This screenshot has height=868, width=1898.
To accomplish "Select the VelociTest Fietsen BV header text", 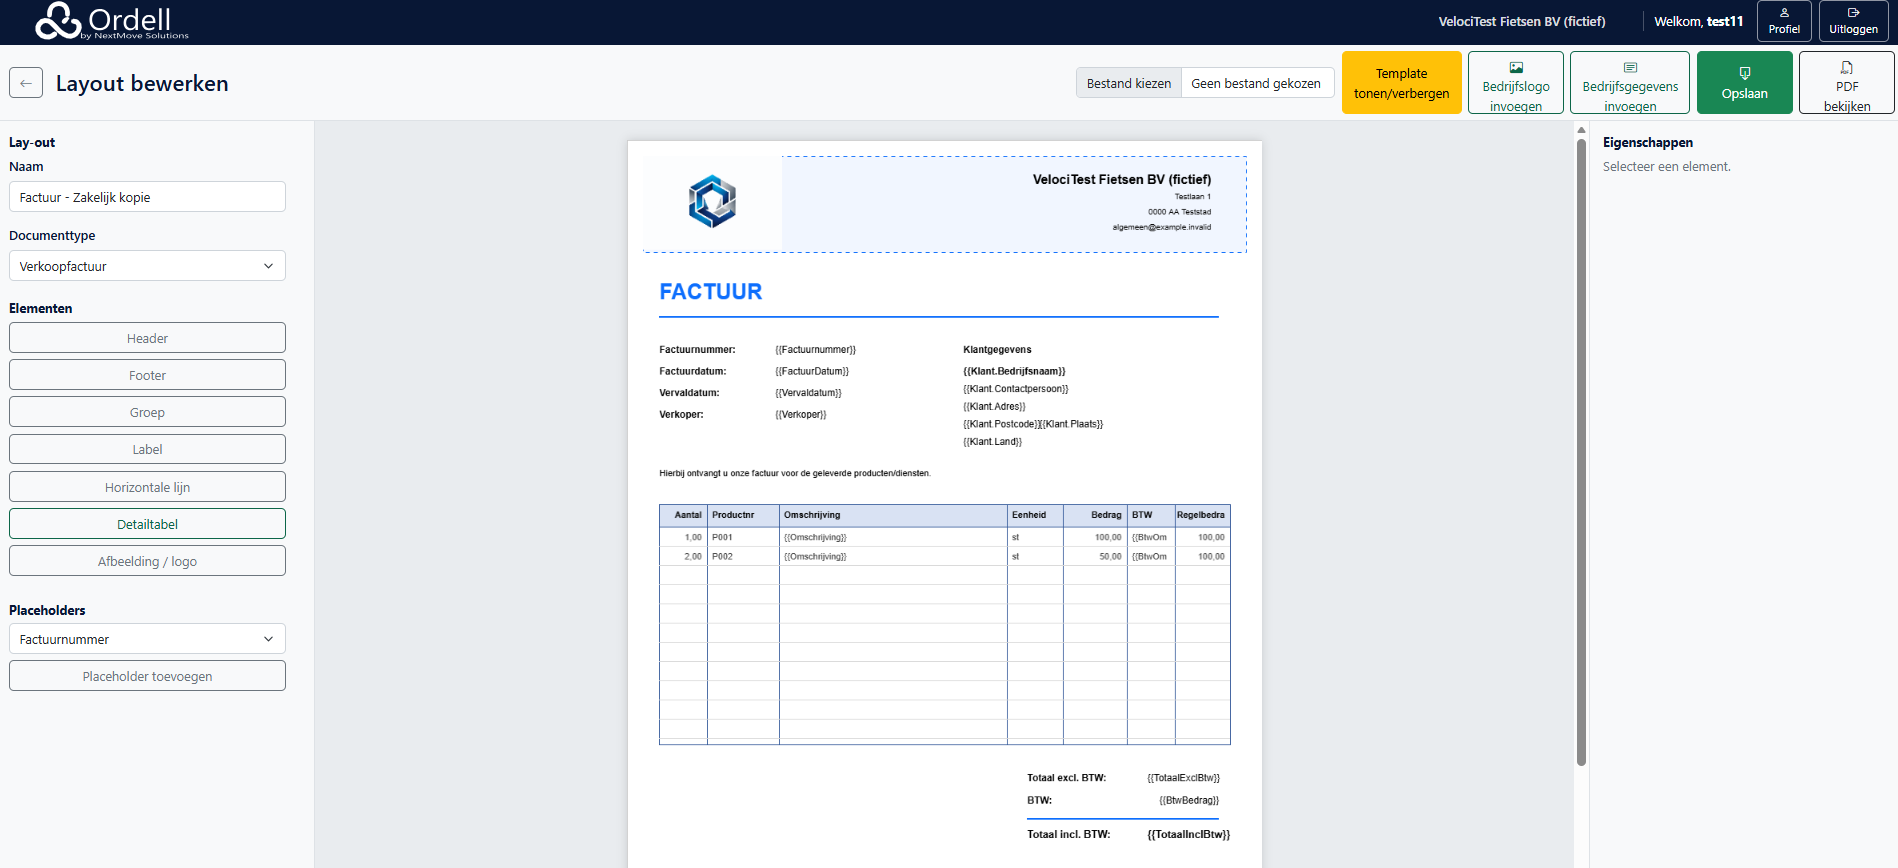I will (x=1121, y=180).
